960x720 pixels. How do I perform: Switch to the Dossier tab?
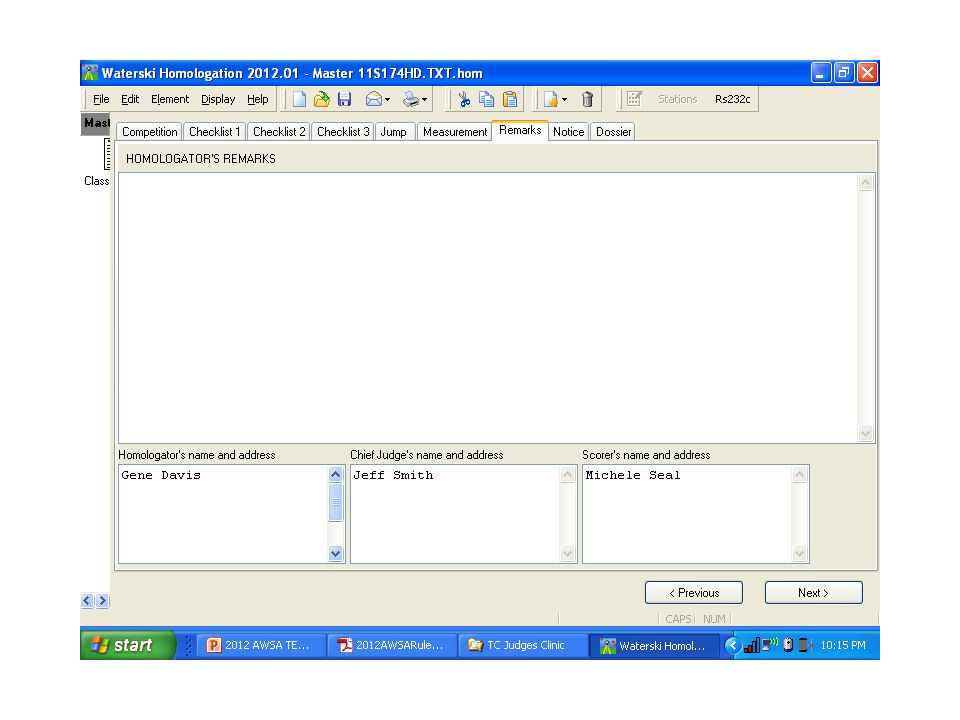click(x=613, y=132)
